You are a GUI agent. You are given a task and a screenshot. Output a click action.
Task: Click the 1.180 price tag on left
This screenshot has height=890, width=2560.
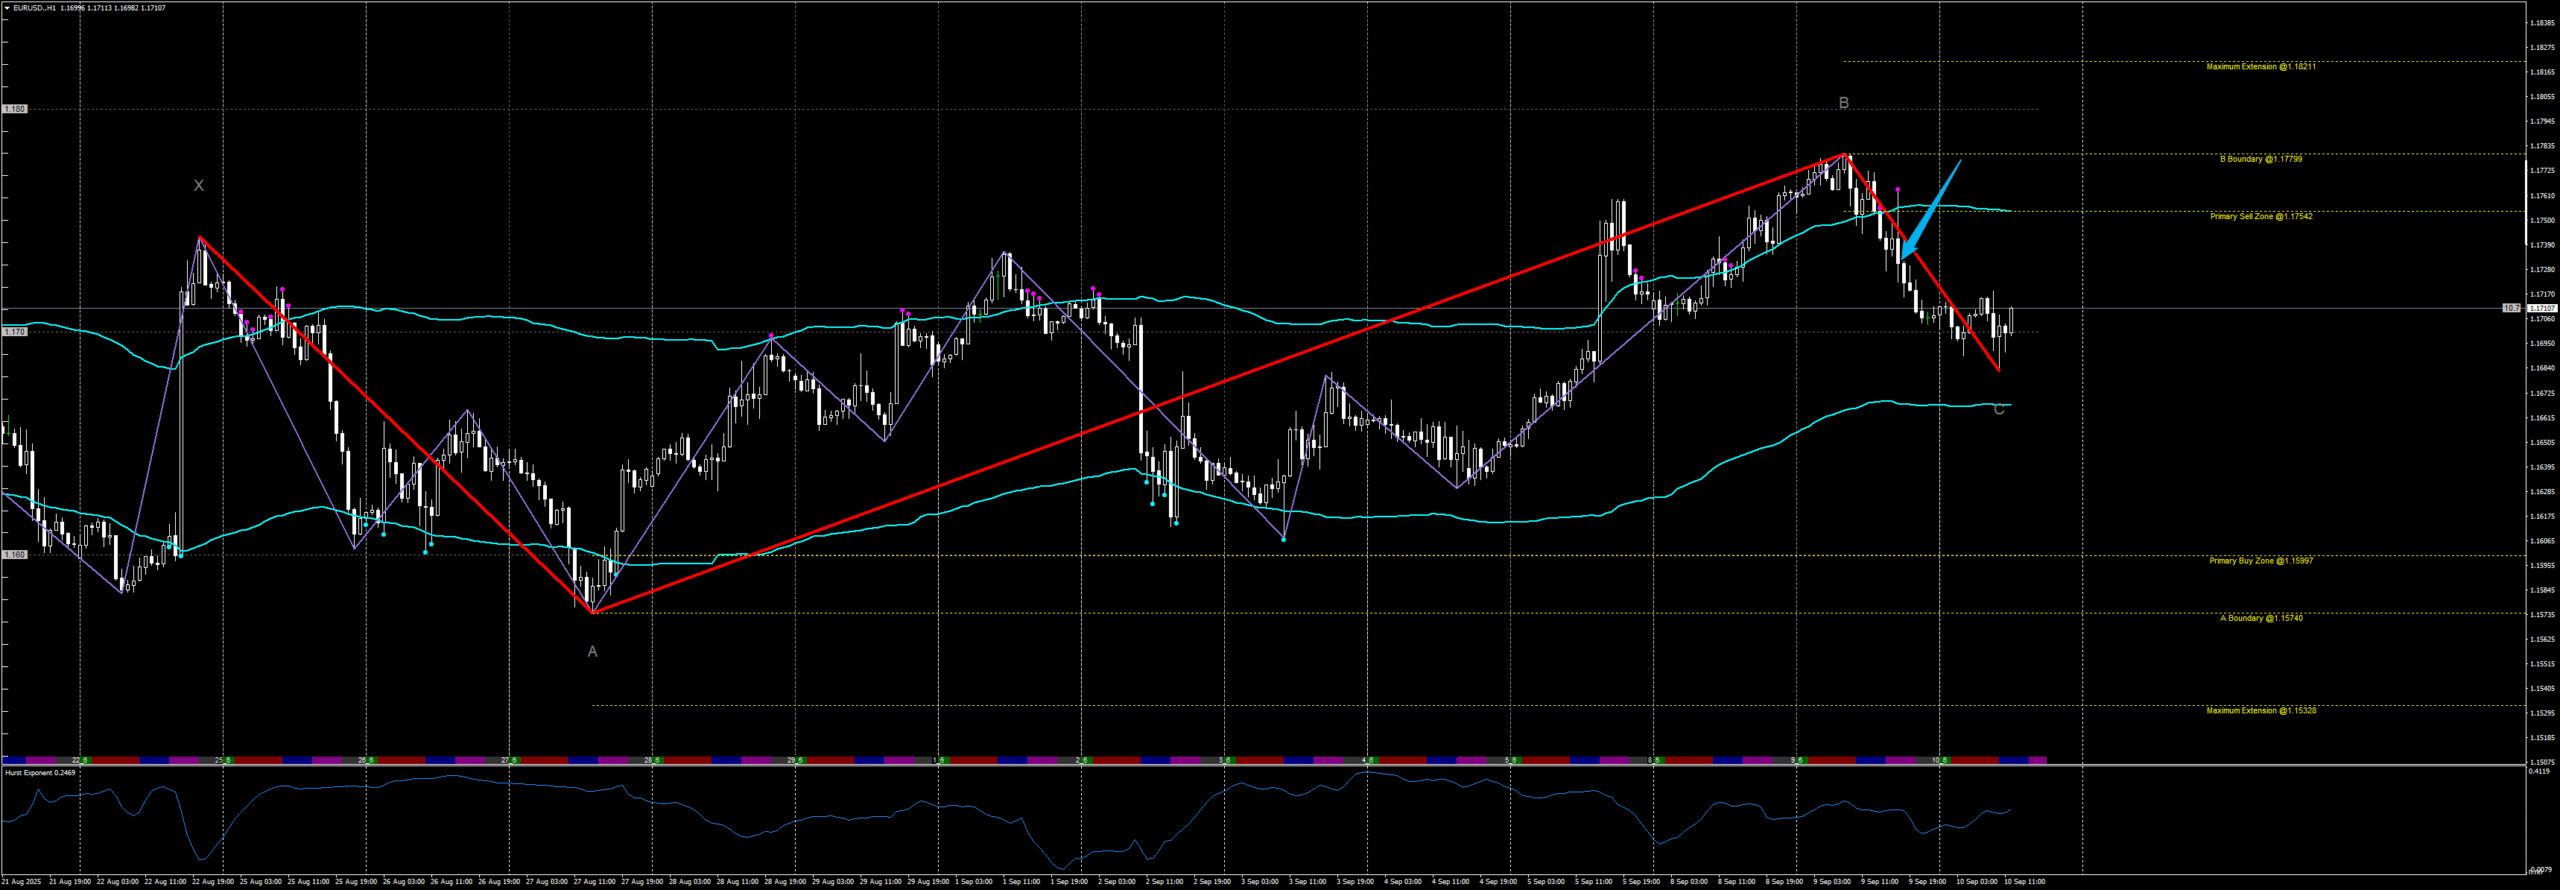[x=15, y=109]
